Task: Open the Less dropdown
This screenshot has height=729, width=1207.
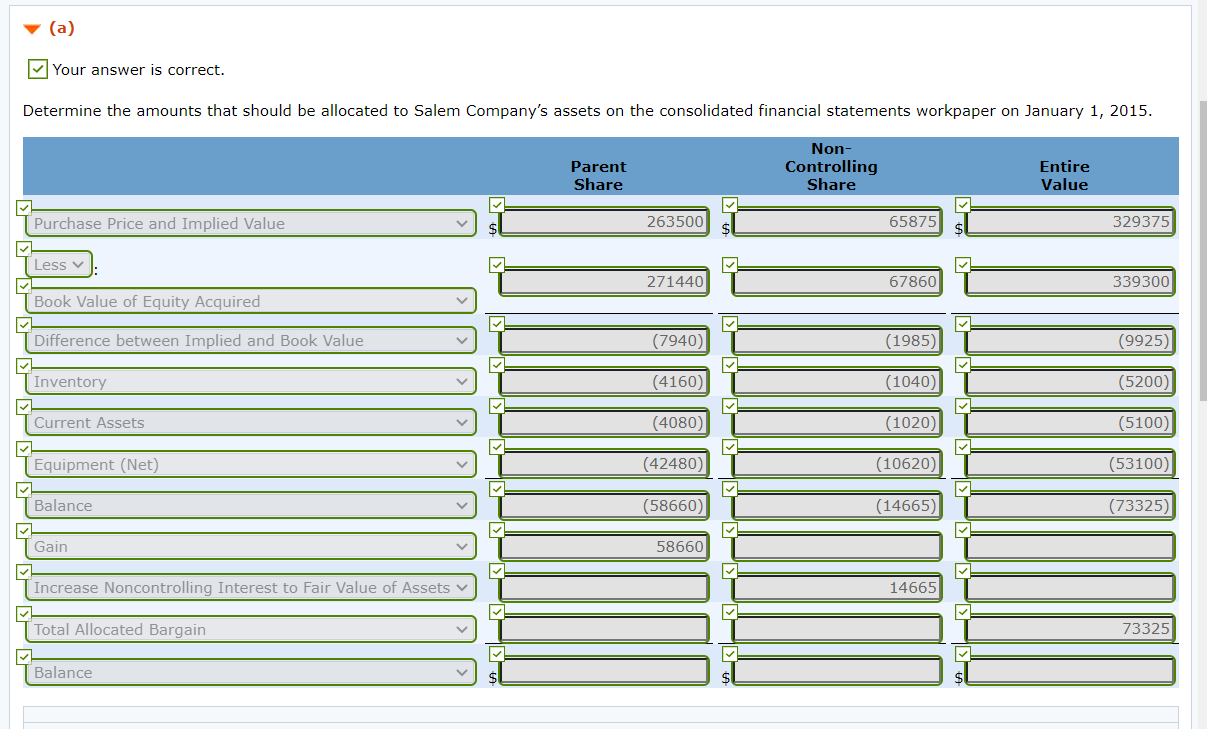Action: pos(59,264)
